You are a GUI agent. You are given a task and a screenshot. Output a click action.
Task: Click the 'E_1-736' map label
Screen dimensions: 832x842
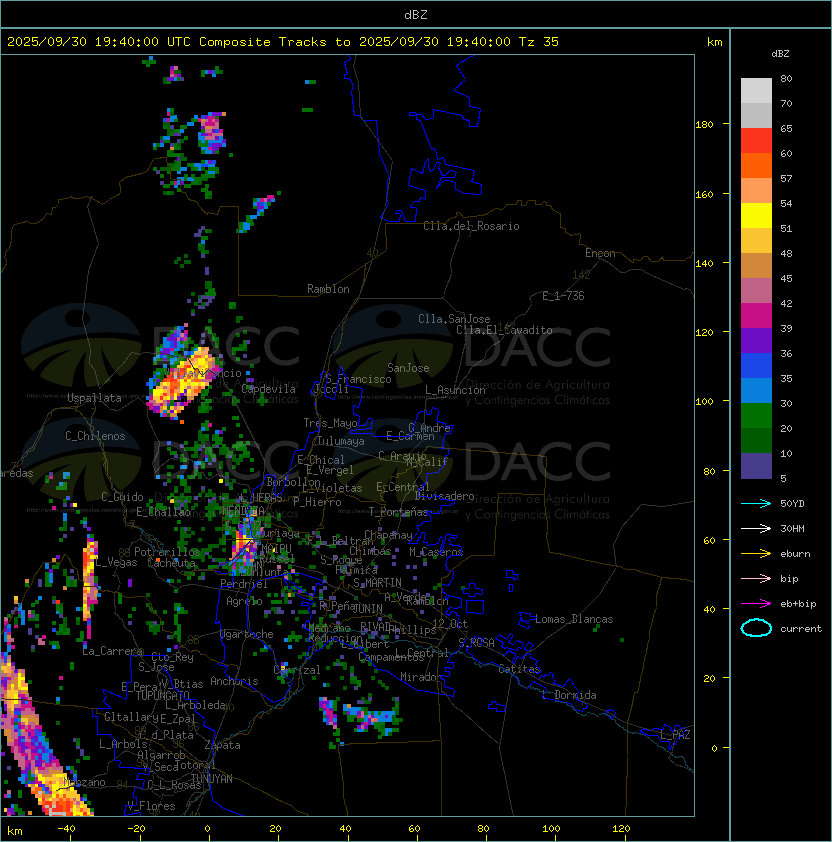pyautogui.click(x=563, y=296)
